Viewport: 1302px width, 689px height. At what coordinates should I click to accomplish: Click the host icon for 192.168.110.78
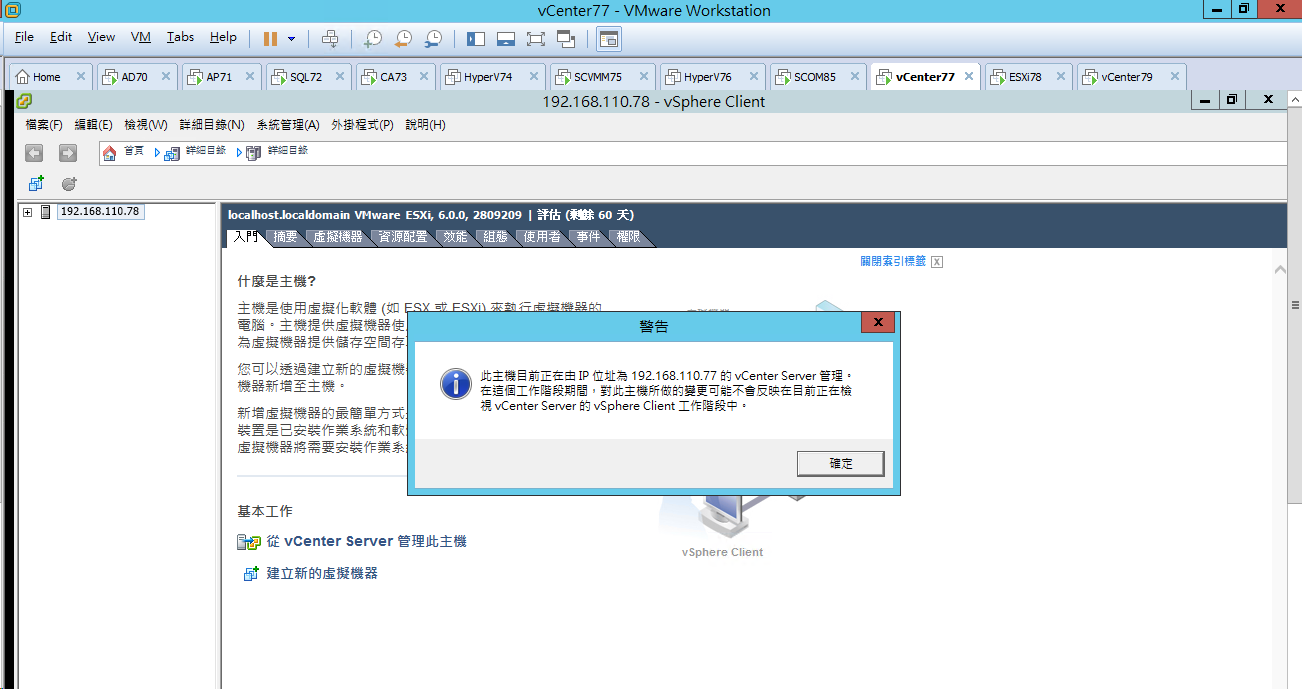point(45,212)
